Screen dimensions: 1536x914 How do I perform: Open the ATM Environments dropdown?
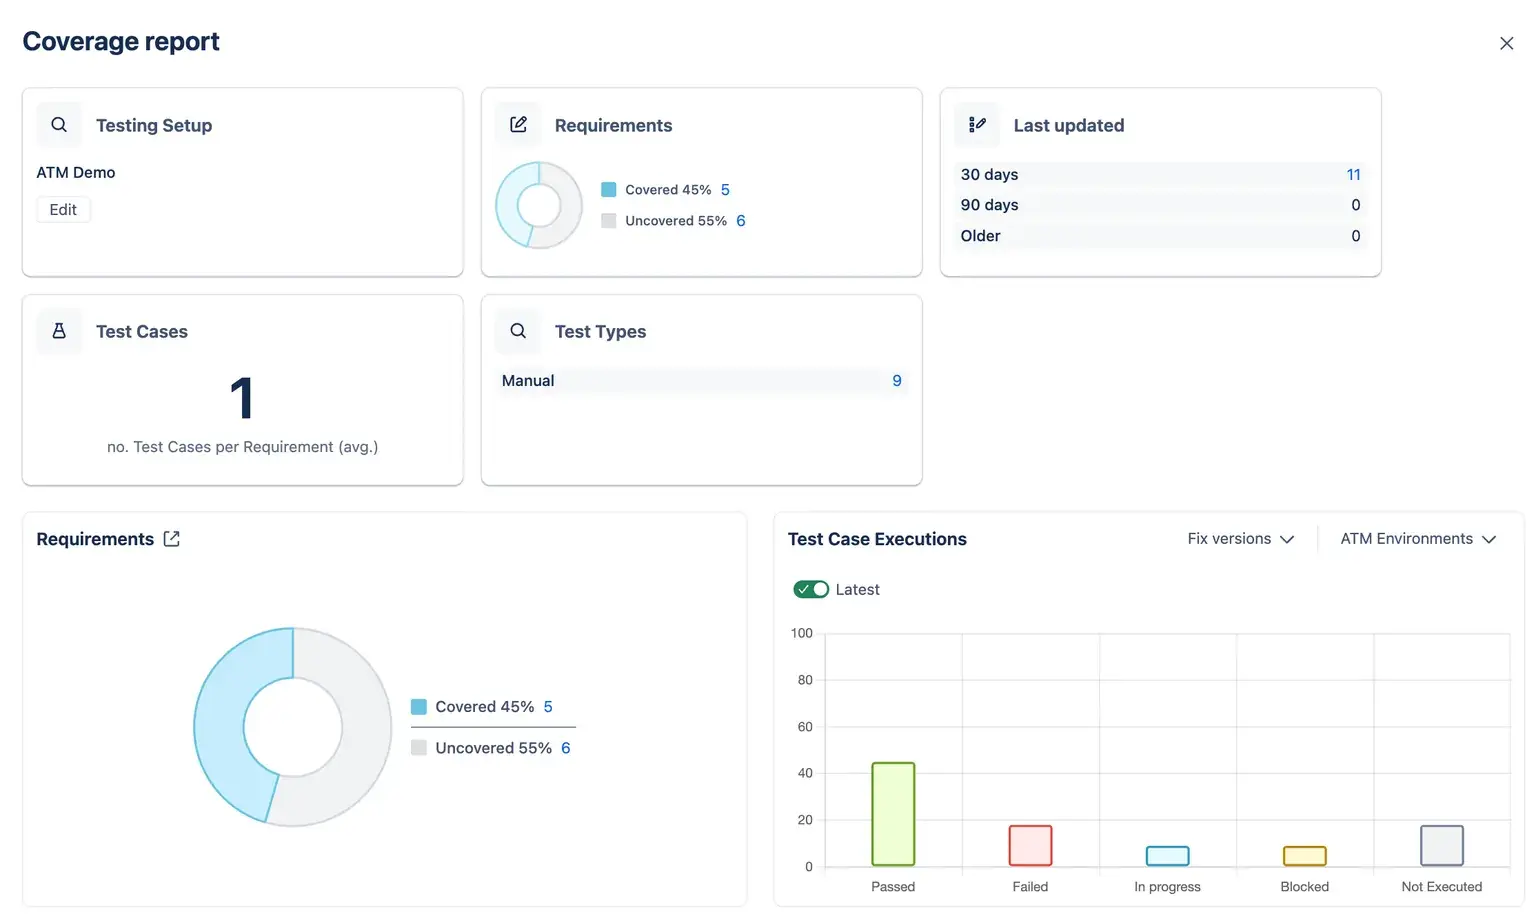click(1417, 539)
